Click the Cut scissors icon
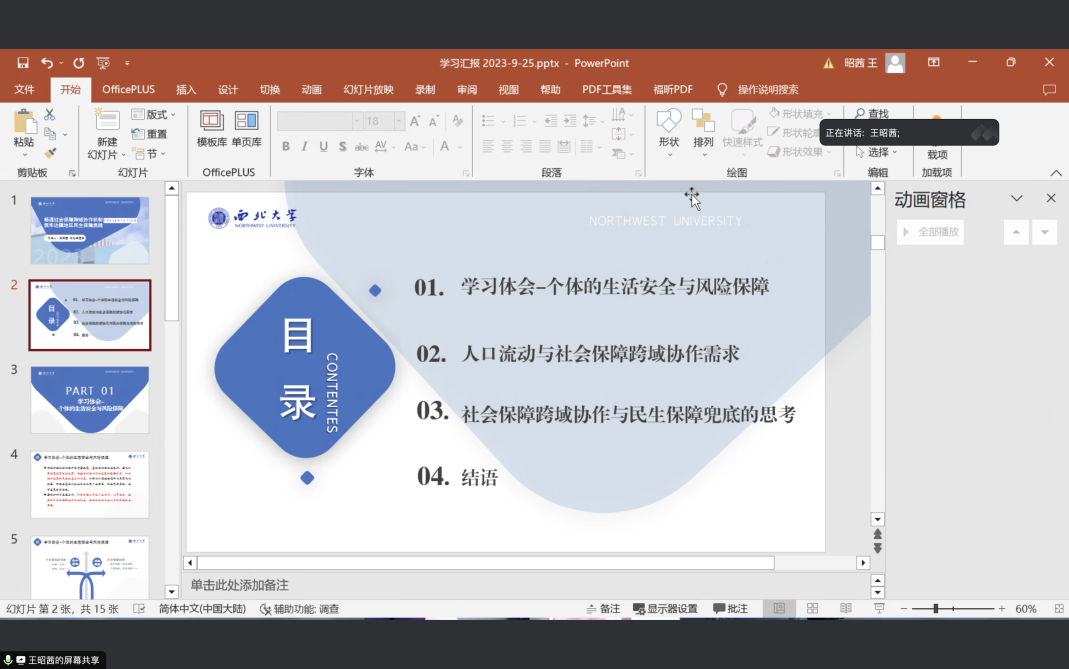This screenshot has width=1069, height=669. tap(49, 115)
